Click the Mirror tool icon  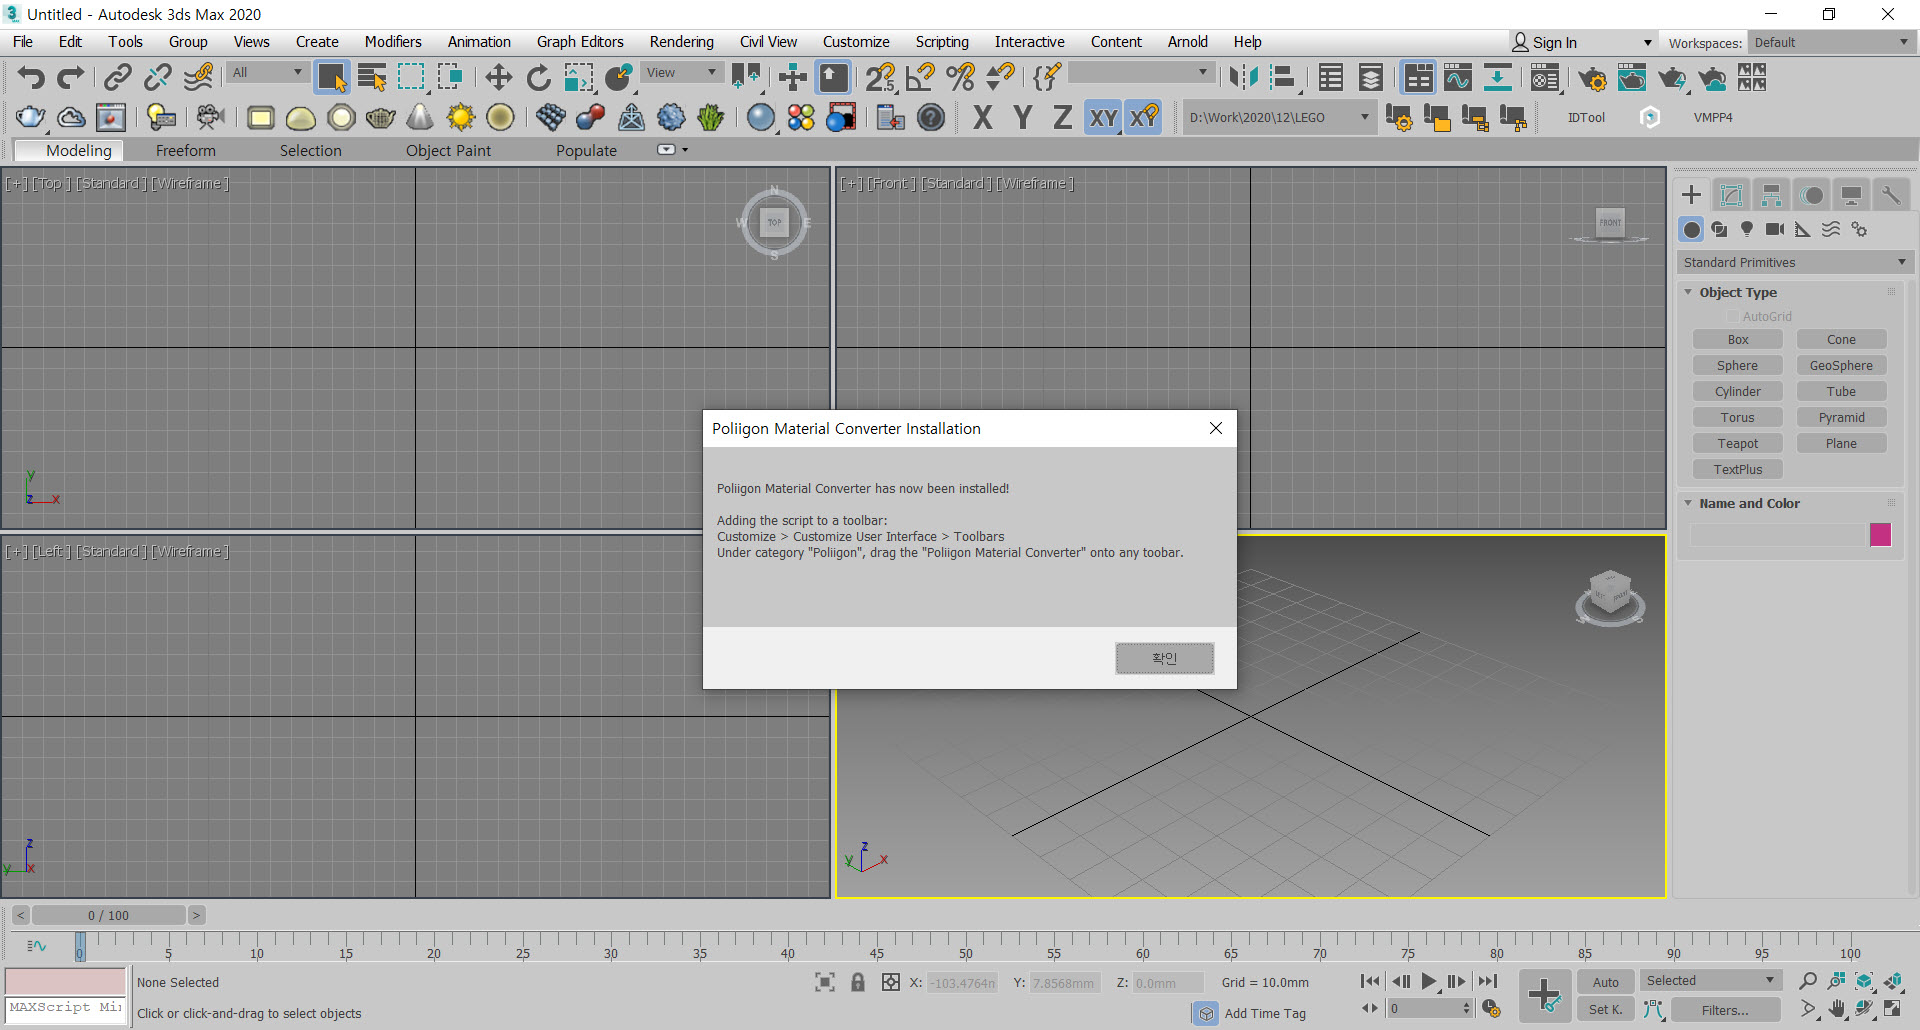[1243, 77]
